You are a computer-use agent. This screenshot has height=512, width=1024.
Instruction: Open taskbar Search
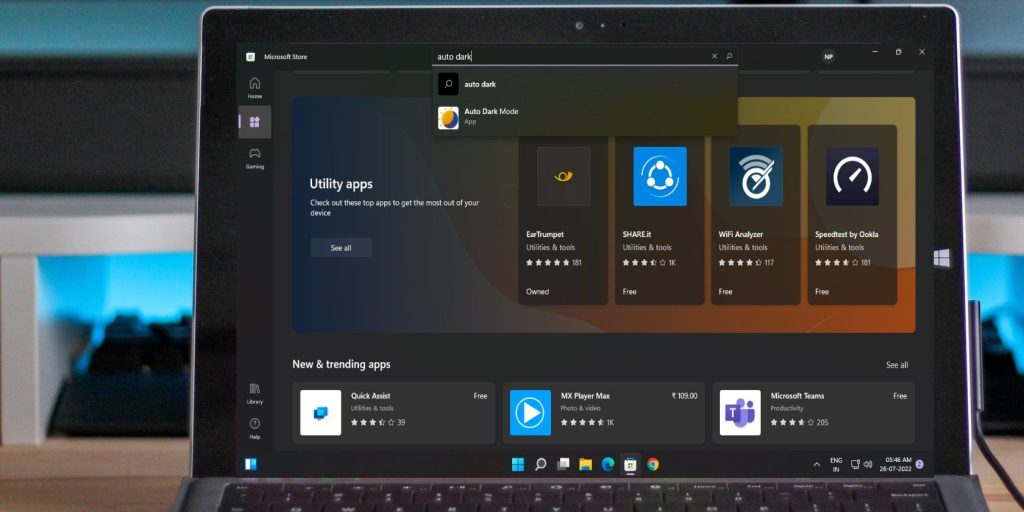(540, 464)
